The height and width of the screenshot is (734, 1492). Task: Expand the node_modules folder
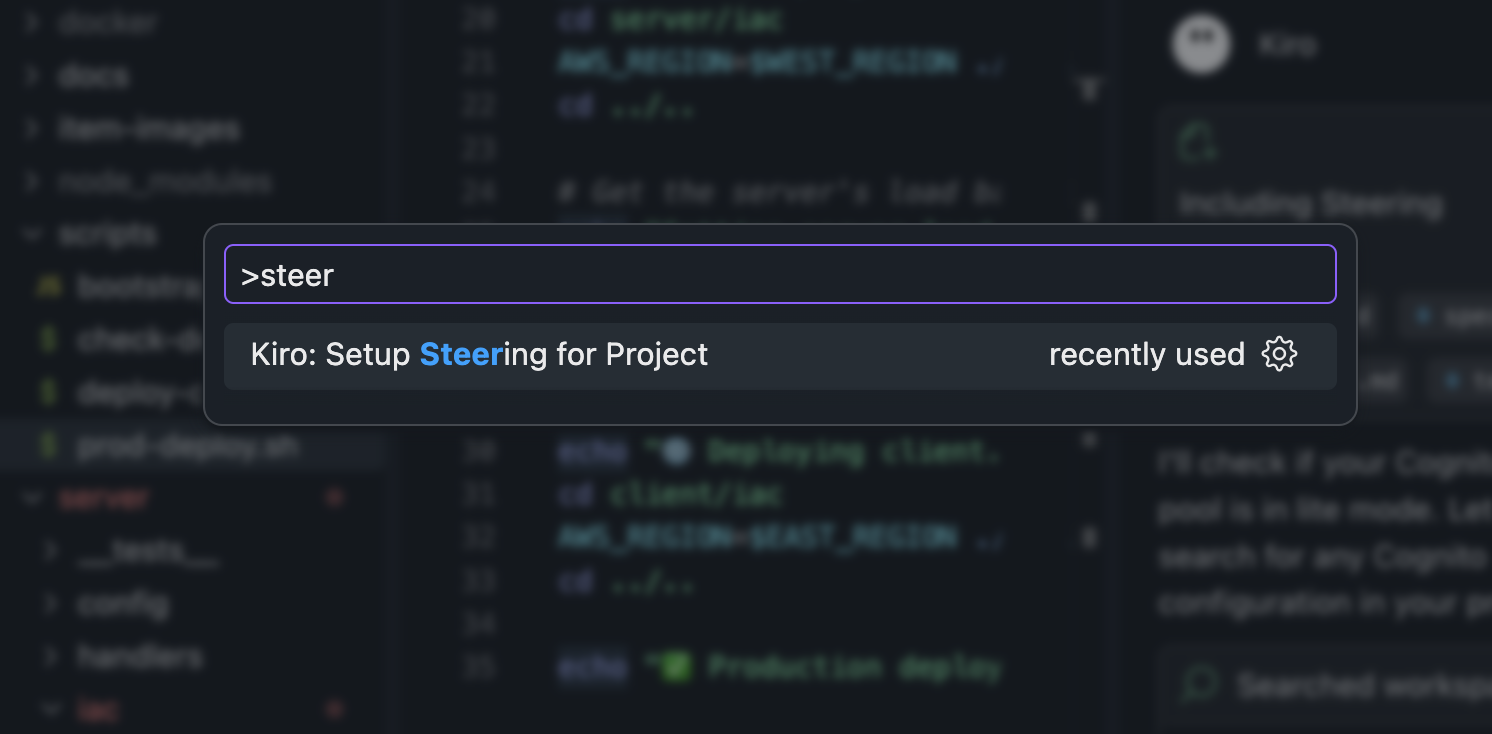(32, 182)
